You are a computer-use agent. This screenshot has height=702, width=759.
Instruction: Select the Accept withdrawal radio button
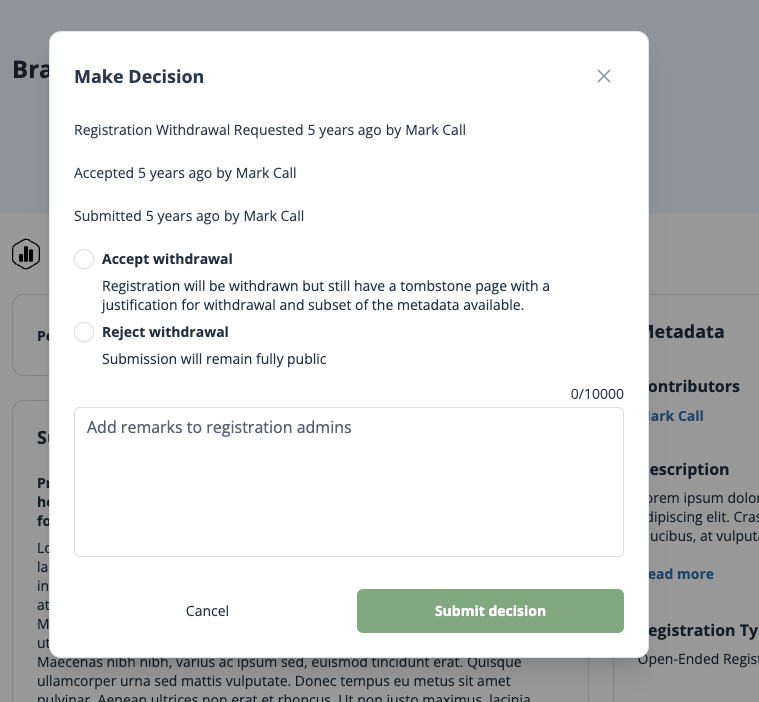85,259
